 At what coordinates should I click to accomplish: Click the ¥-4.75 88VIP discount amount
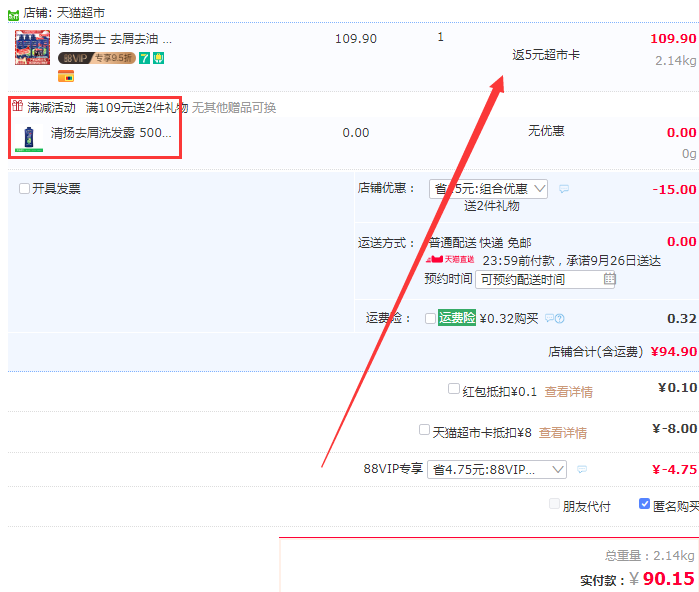674,469
